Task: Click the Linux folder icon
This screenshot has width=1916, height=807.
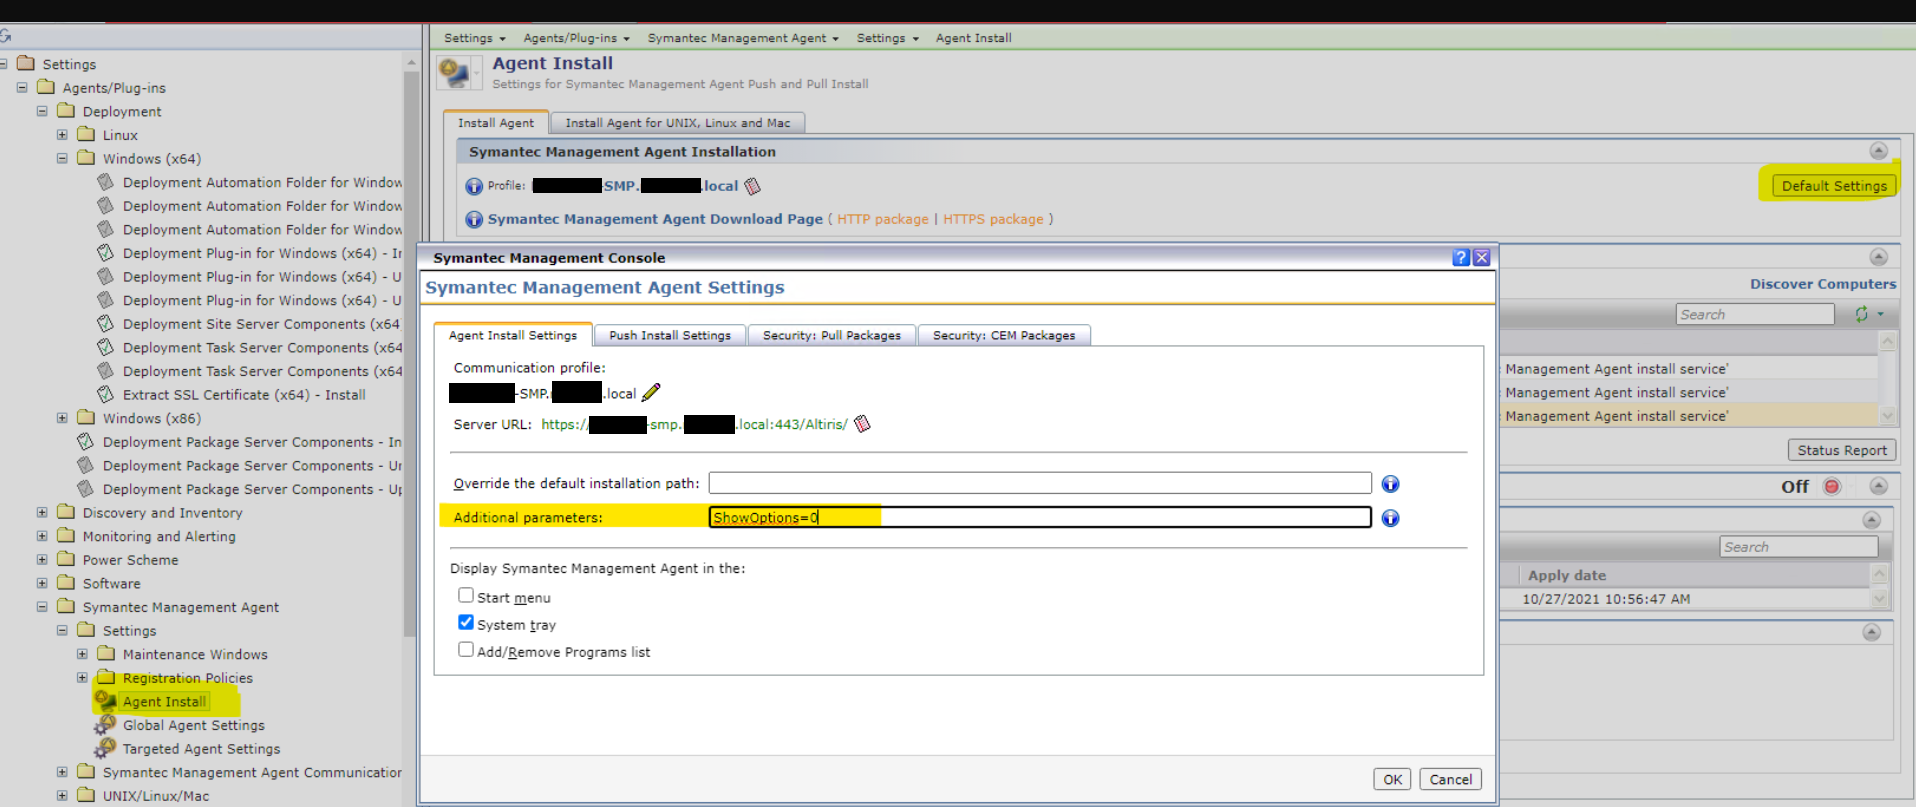Action: point(86,134)
